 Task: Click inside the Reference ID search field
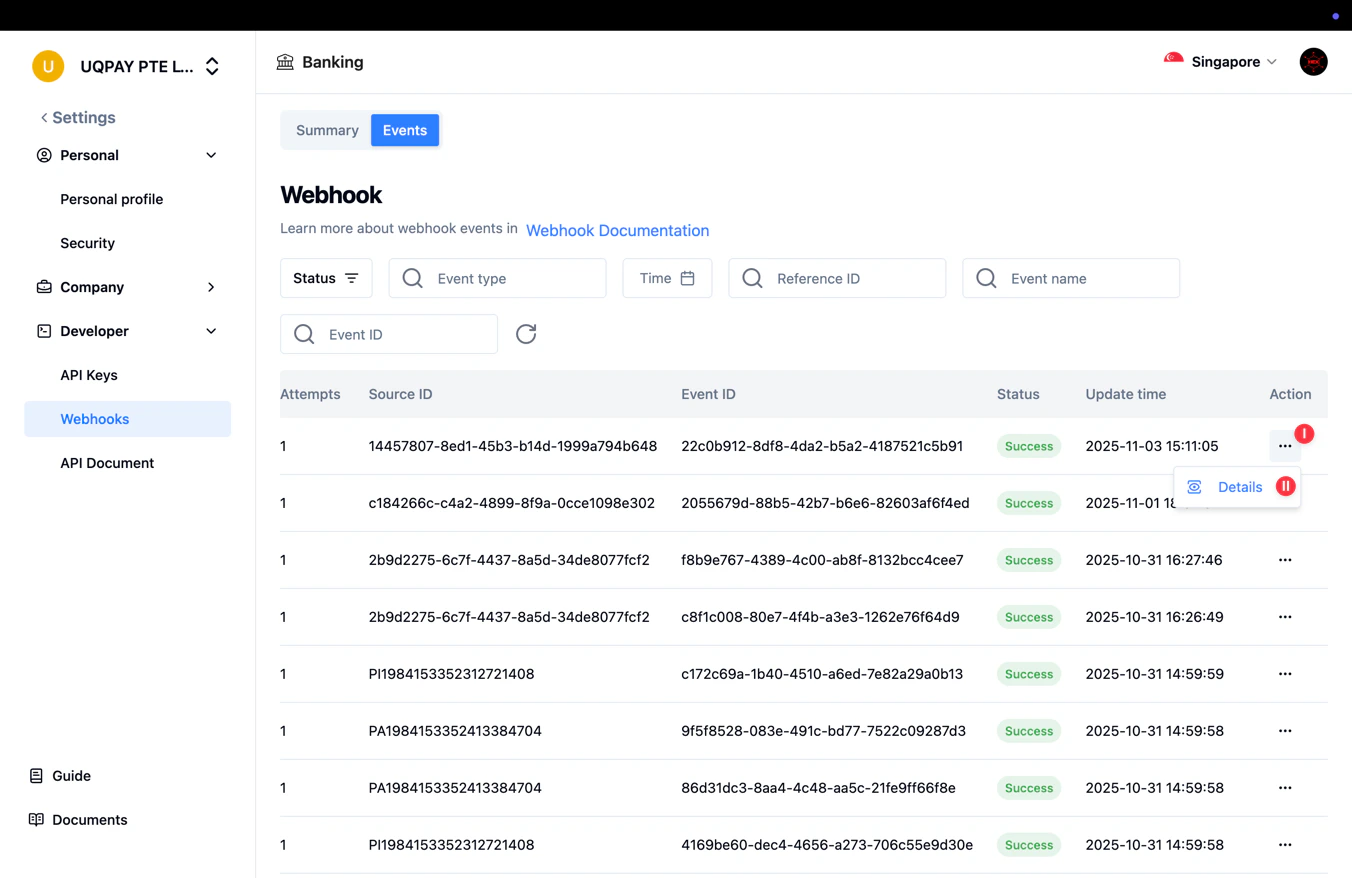(837, 278)
